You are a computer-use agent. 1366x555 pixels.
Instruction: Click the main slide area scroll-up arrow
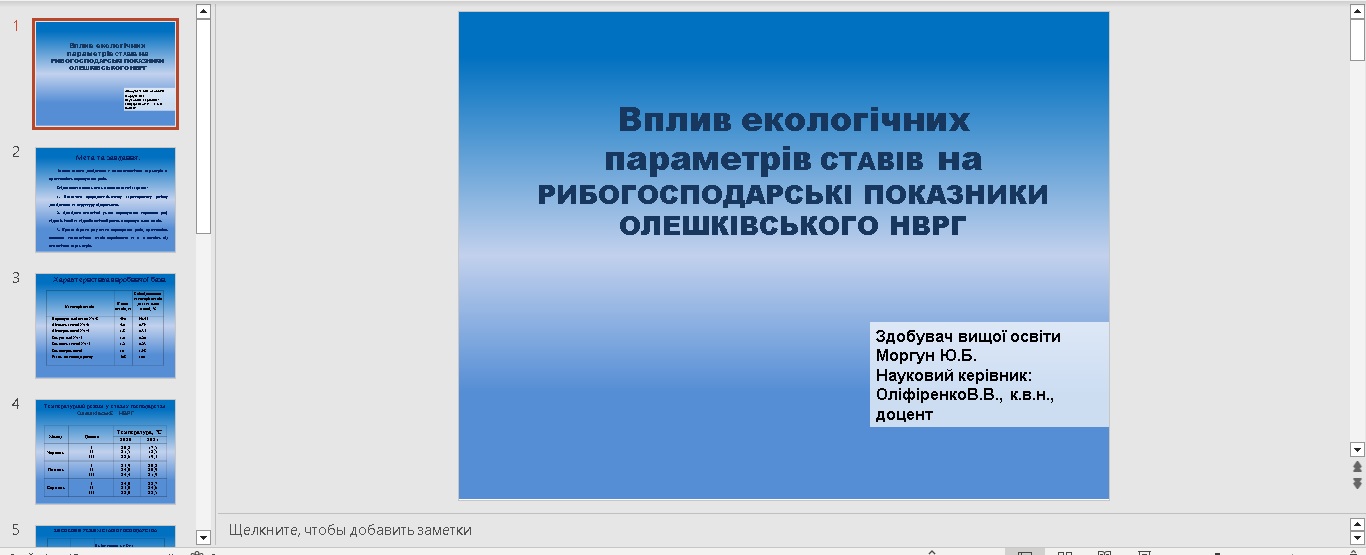(1357, 11)
